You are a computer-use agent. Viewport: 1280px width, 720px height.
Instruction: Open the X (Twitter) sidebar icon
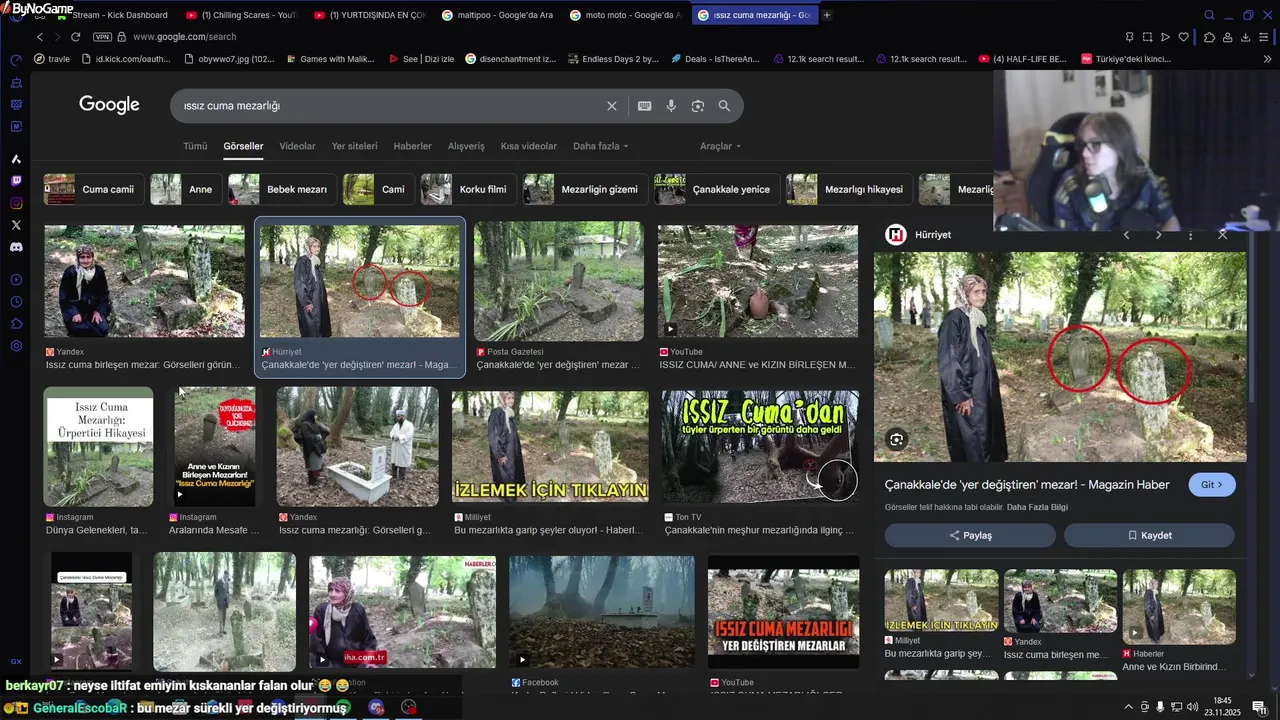point(16,225)
